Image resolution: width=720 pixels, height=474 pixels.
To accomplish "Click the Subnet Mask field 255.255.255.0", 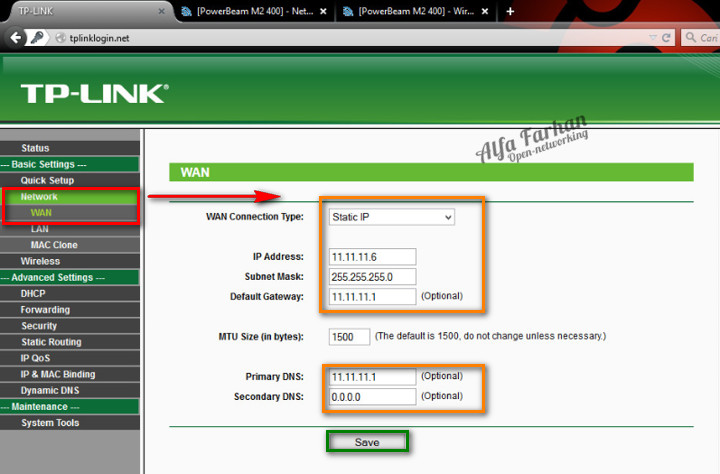I will click(x=372, y=277).
